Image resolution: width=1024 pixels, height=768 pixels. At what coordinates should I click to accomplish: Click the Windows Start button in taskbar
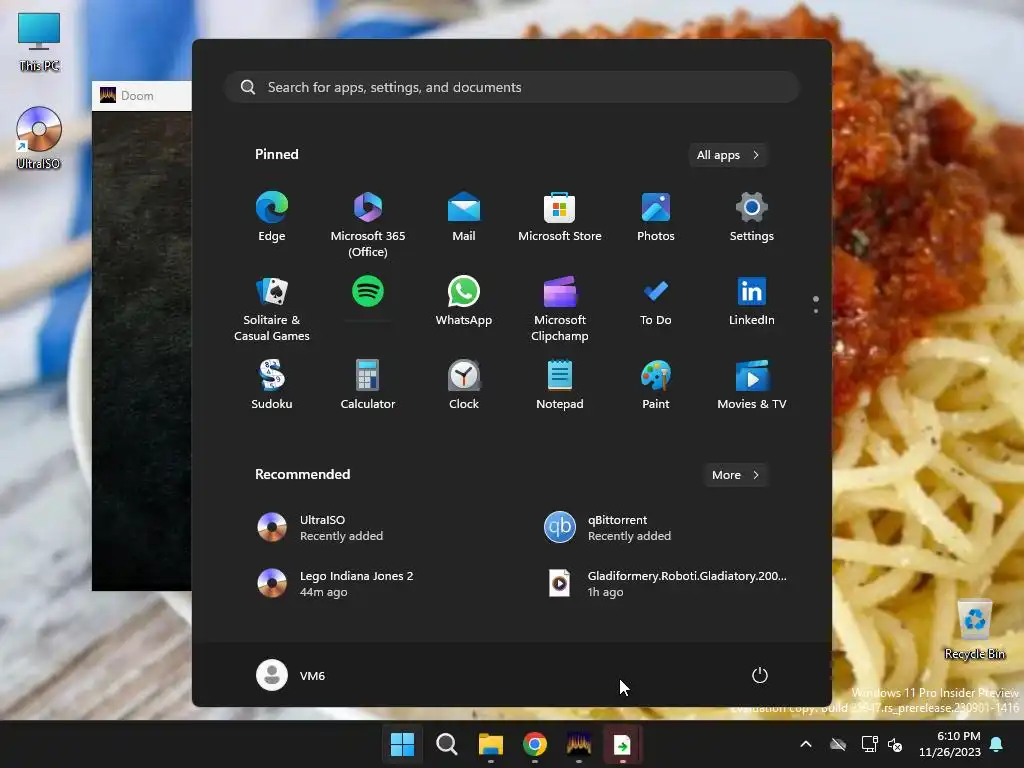coord(402,744)
